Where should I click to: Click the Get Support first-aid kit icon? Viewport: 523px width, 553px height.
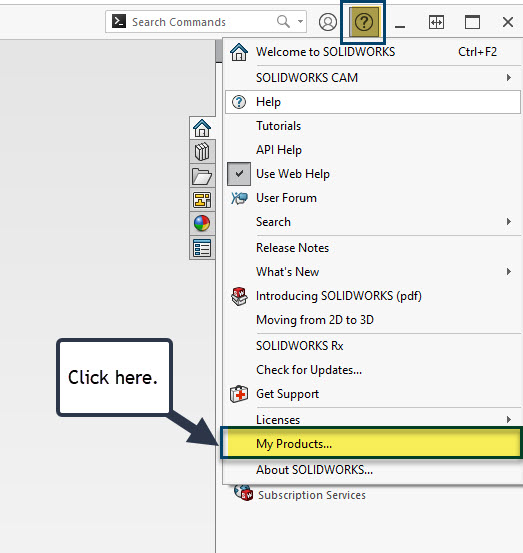[x=239, y=394]
